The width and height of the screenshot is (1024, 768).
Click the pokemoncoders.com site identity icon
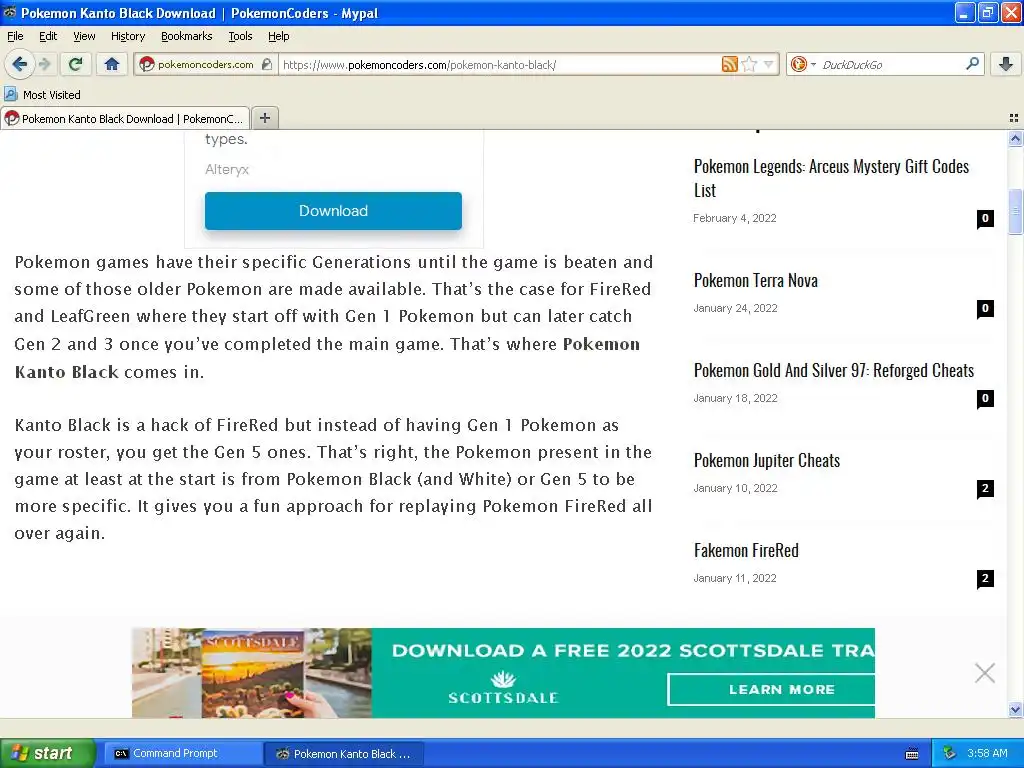147,64
